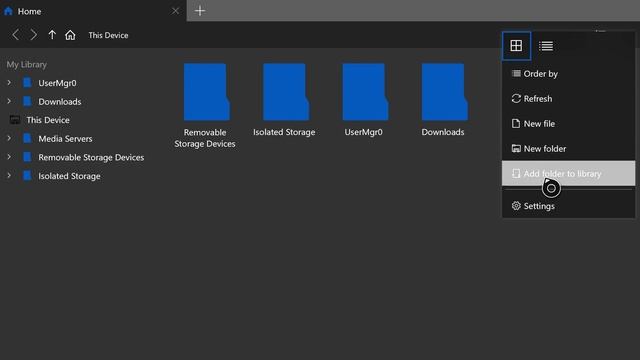Click blue folder icon beside sidebar Downloads
This screenshot has width=640, height=360.
(27, 101)
